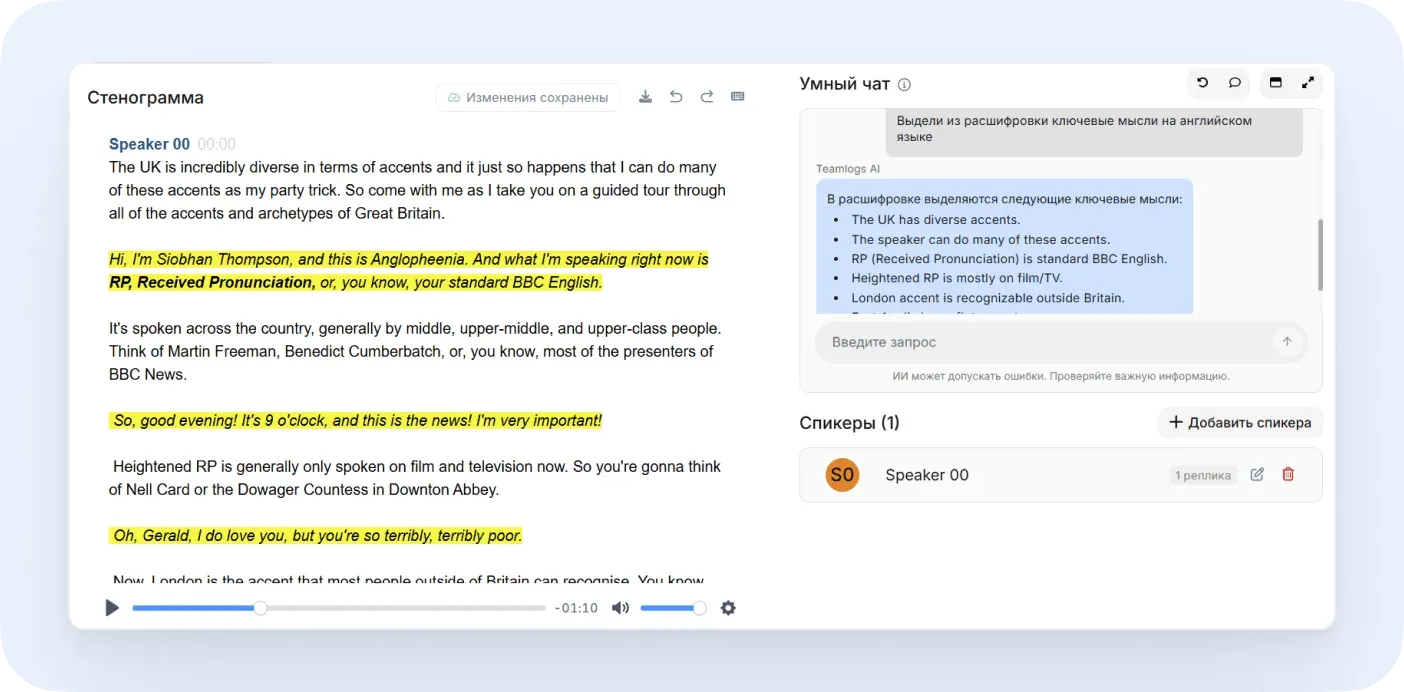Click the chat bullet "The UK has diverse accents."

(935, 220)
